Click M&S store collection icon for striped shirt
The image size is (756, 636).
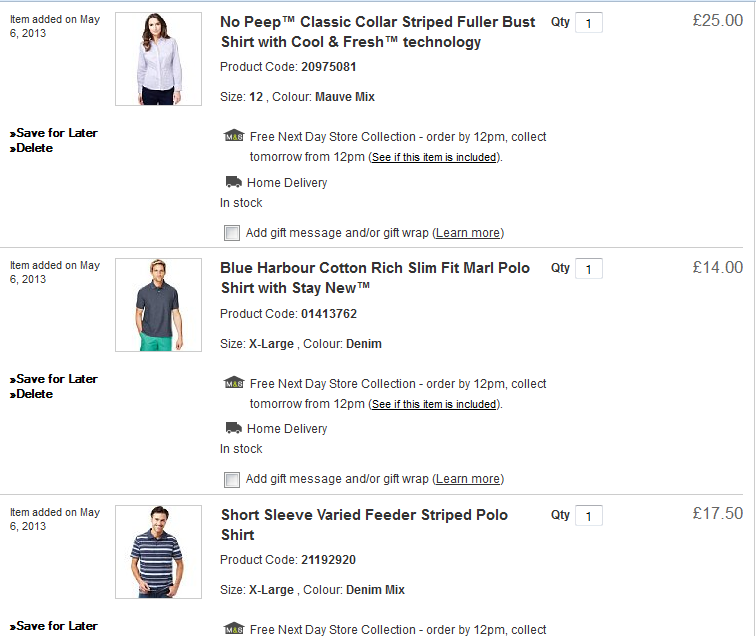tap(233, 137)
